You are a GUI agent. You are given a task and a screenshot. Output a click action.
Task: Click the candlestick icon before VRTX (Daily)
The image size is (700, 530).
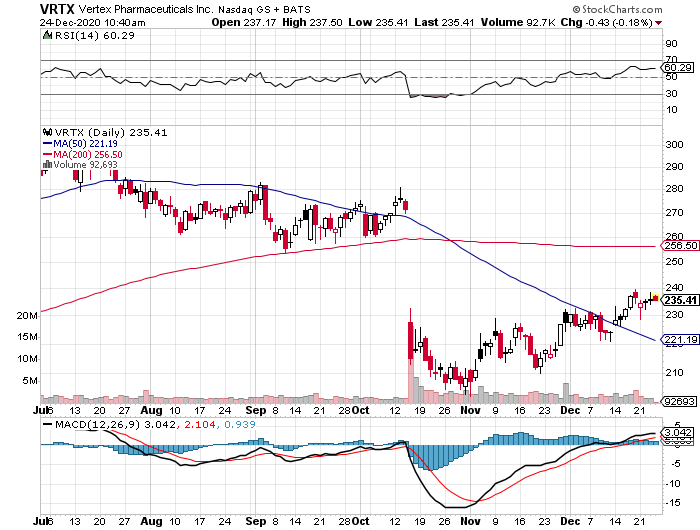(47, 132)
